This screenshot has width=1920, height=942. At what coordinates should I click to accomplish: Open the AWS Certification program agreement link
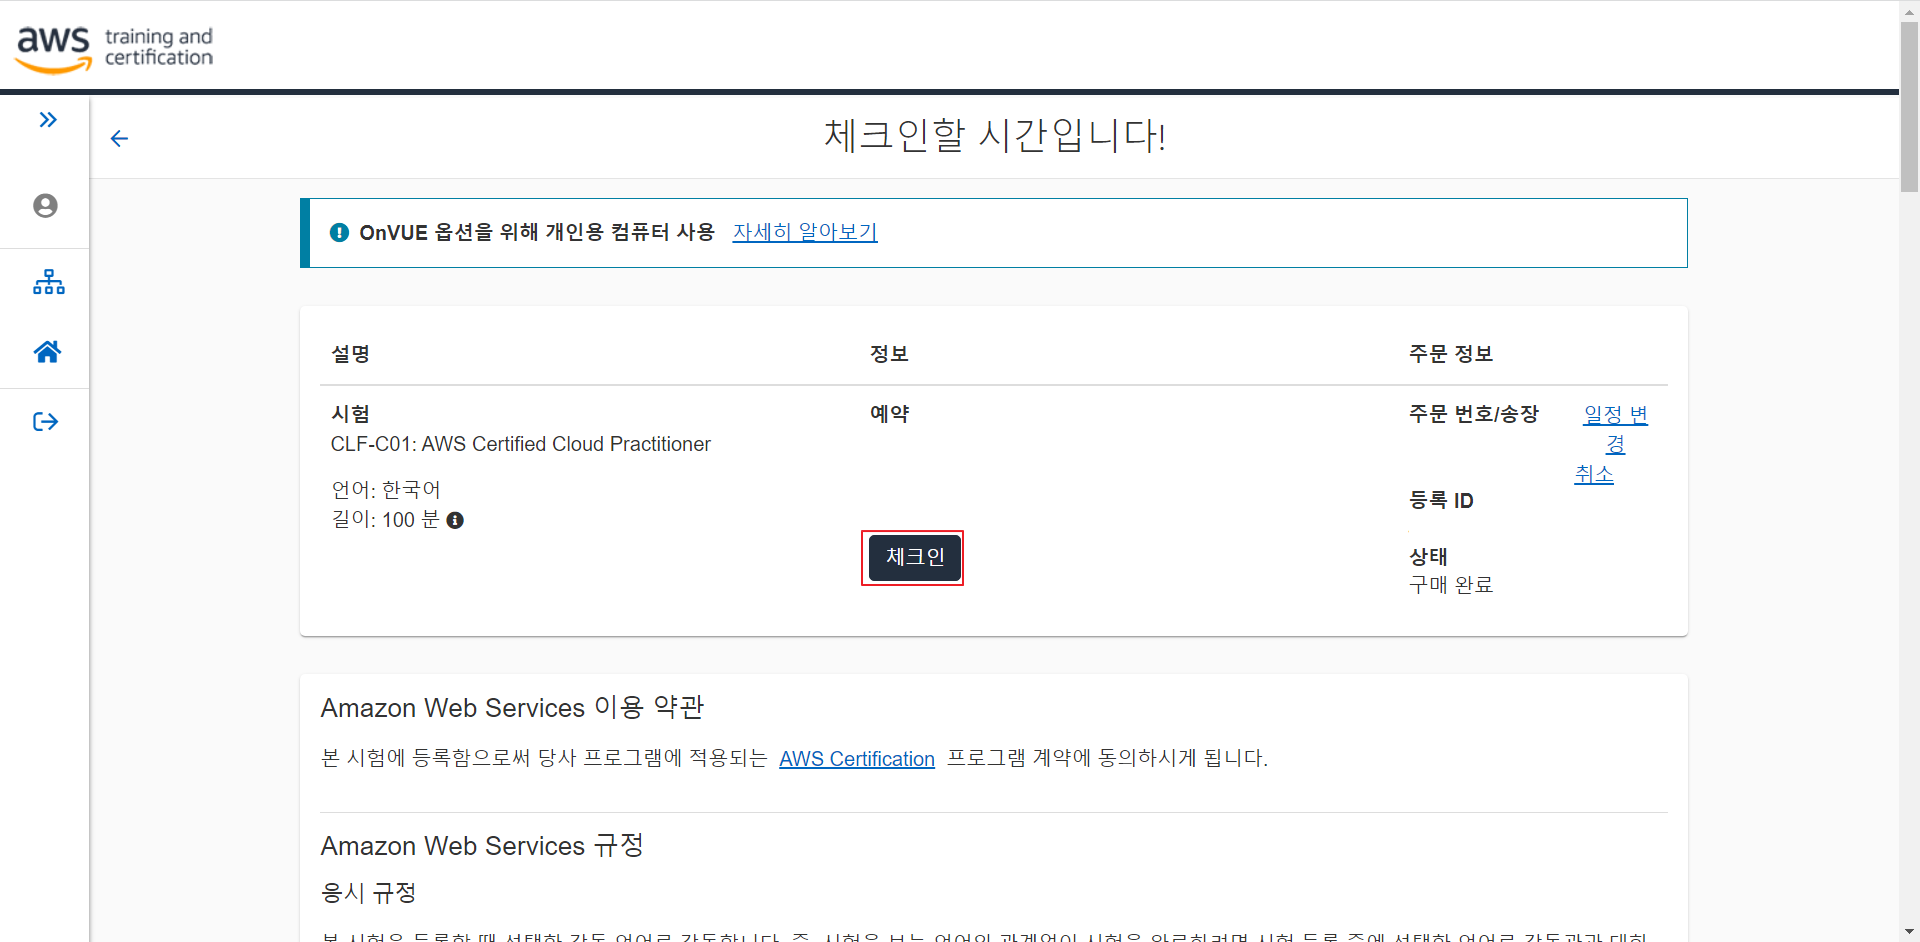coord(857,759)
